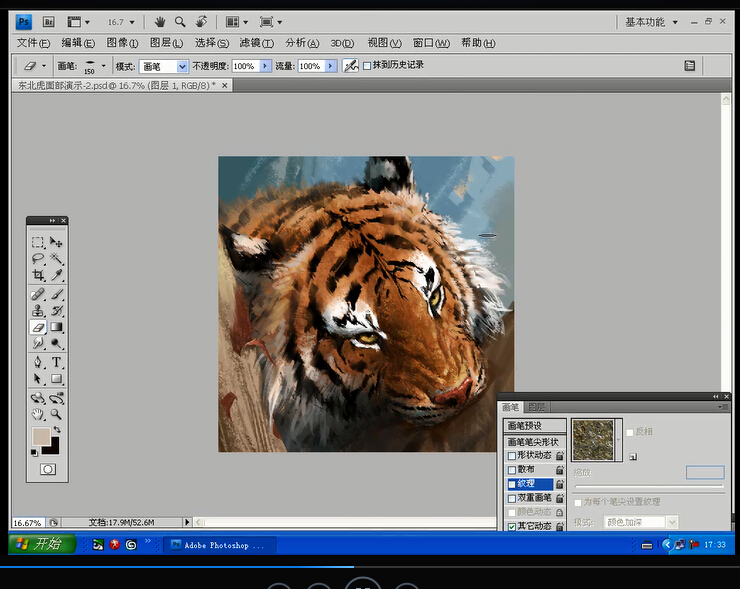Open the 不透明度 slider arrow
Viewport: 740px width, 589px height.
coord(265,66)
